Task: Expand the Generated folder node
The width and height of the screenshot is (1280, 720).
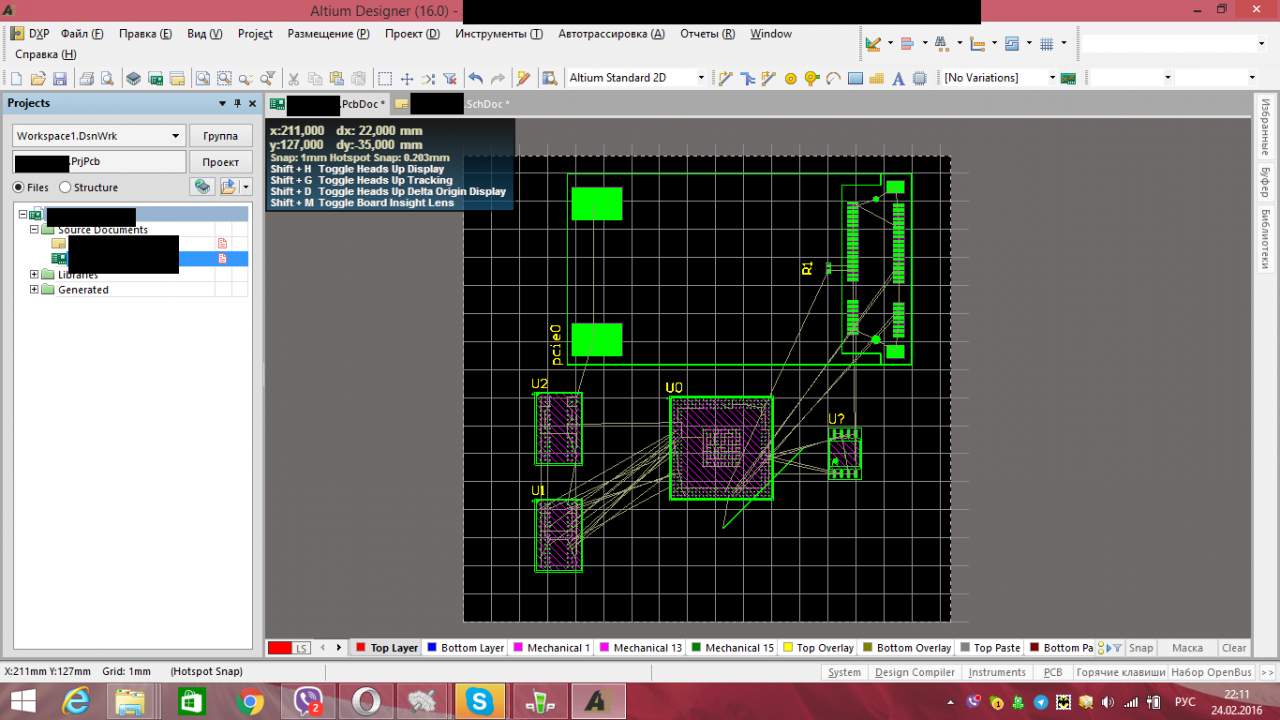Action: 34,290
